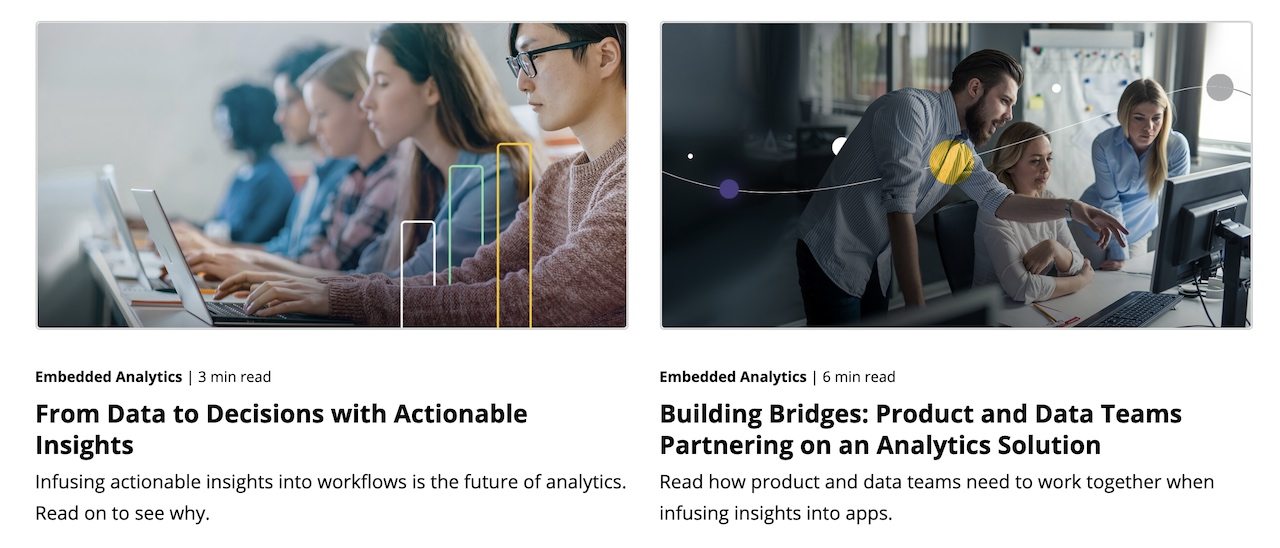
Task: Click the '3 min read' label
Action: point(235,377)
